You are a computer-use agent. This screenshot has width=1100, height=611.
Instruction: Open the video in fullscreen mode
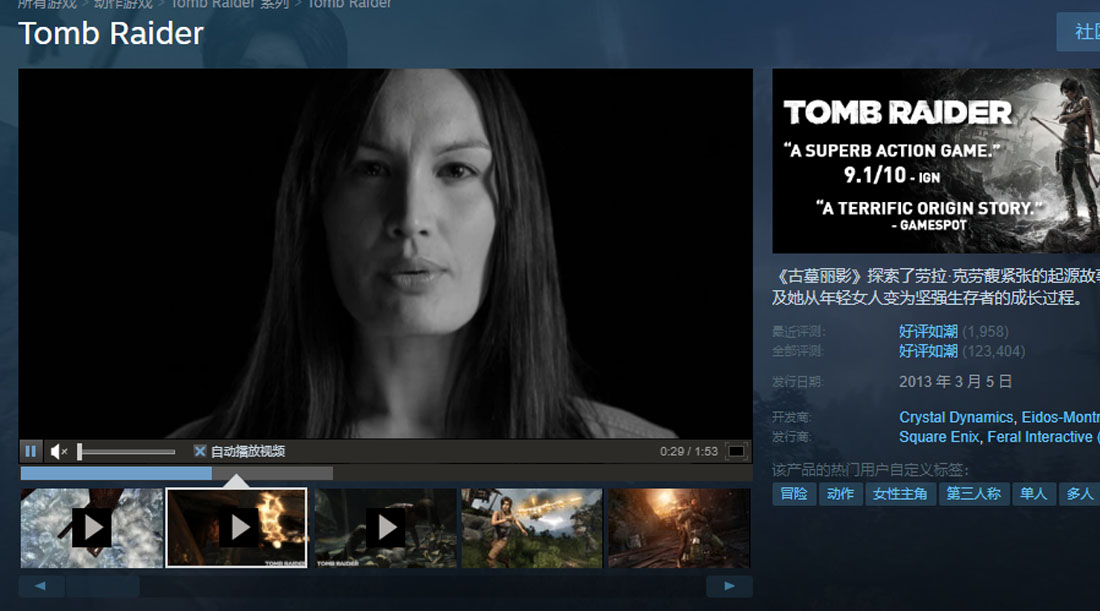point(736,451)
